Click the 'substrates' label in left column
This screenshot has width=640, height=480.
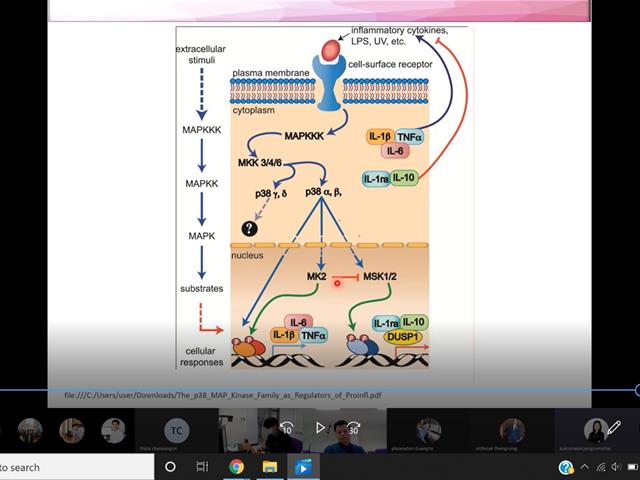pyautogui.click(x=202, y=289)
